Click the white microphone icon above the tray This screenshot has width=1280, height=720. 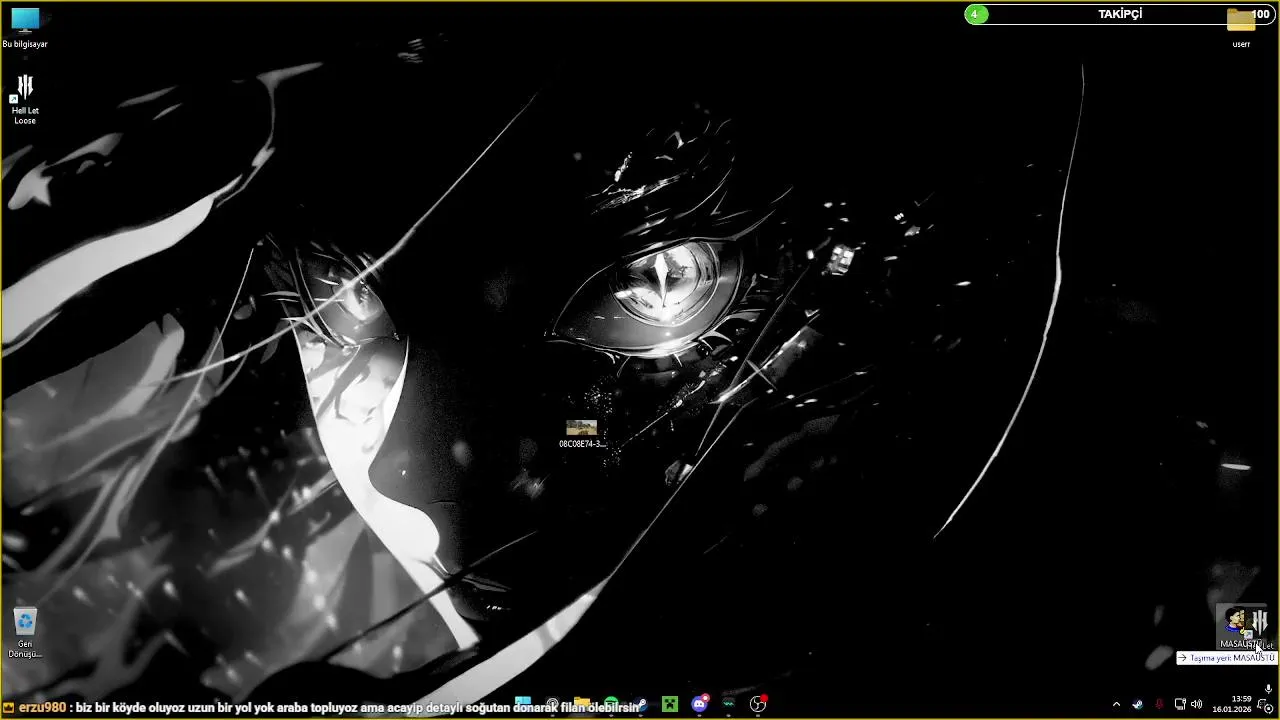(x=1268, y=688)
